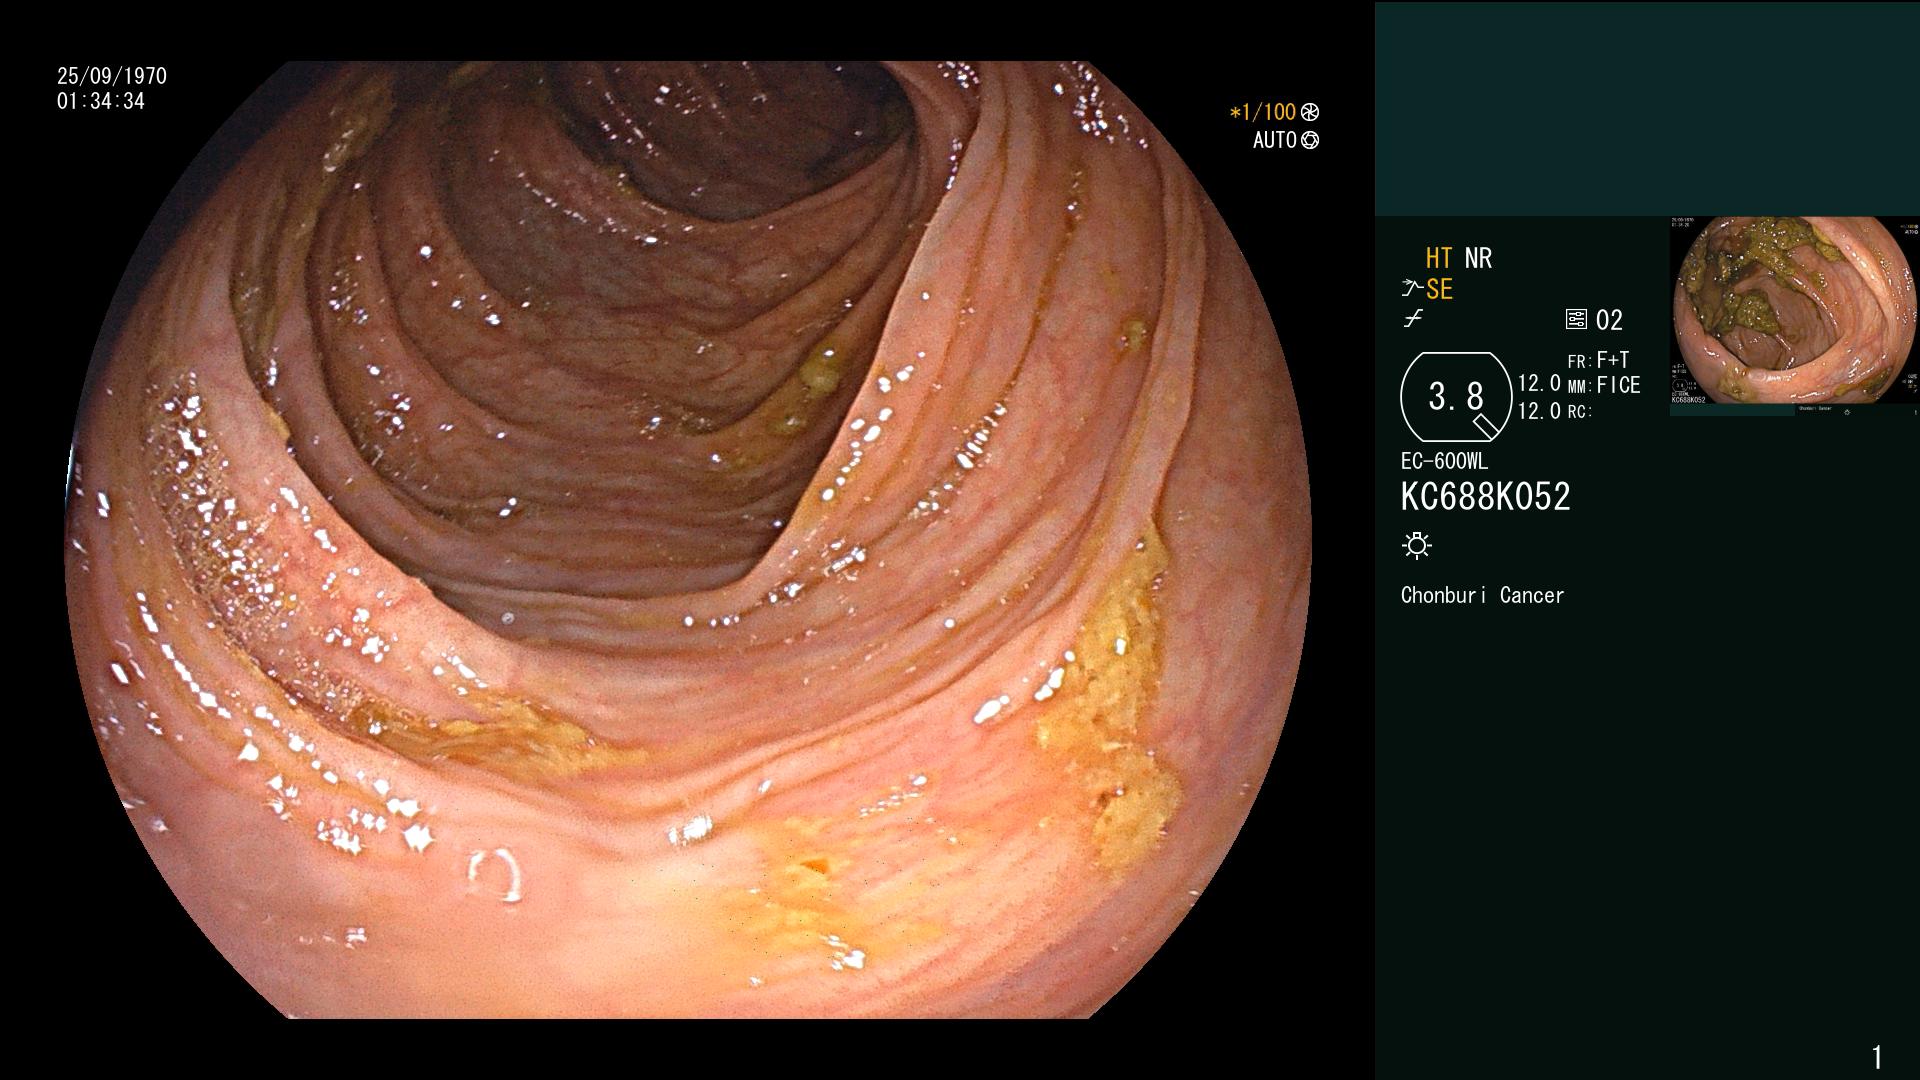Select the settings sliders icon beside 02

(1576, 320)
